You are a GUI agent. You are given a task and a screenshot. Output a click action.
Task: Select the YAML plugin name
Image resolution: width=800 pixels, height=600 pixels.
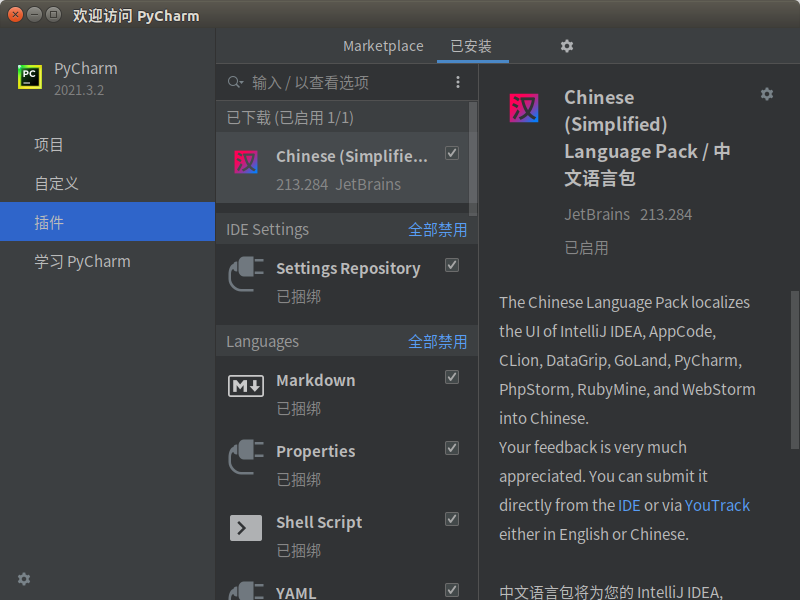click(x=296, y=593)
